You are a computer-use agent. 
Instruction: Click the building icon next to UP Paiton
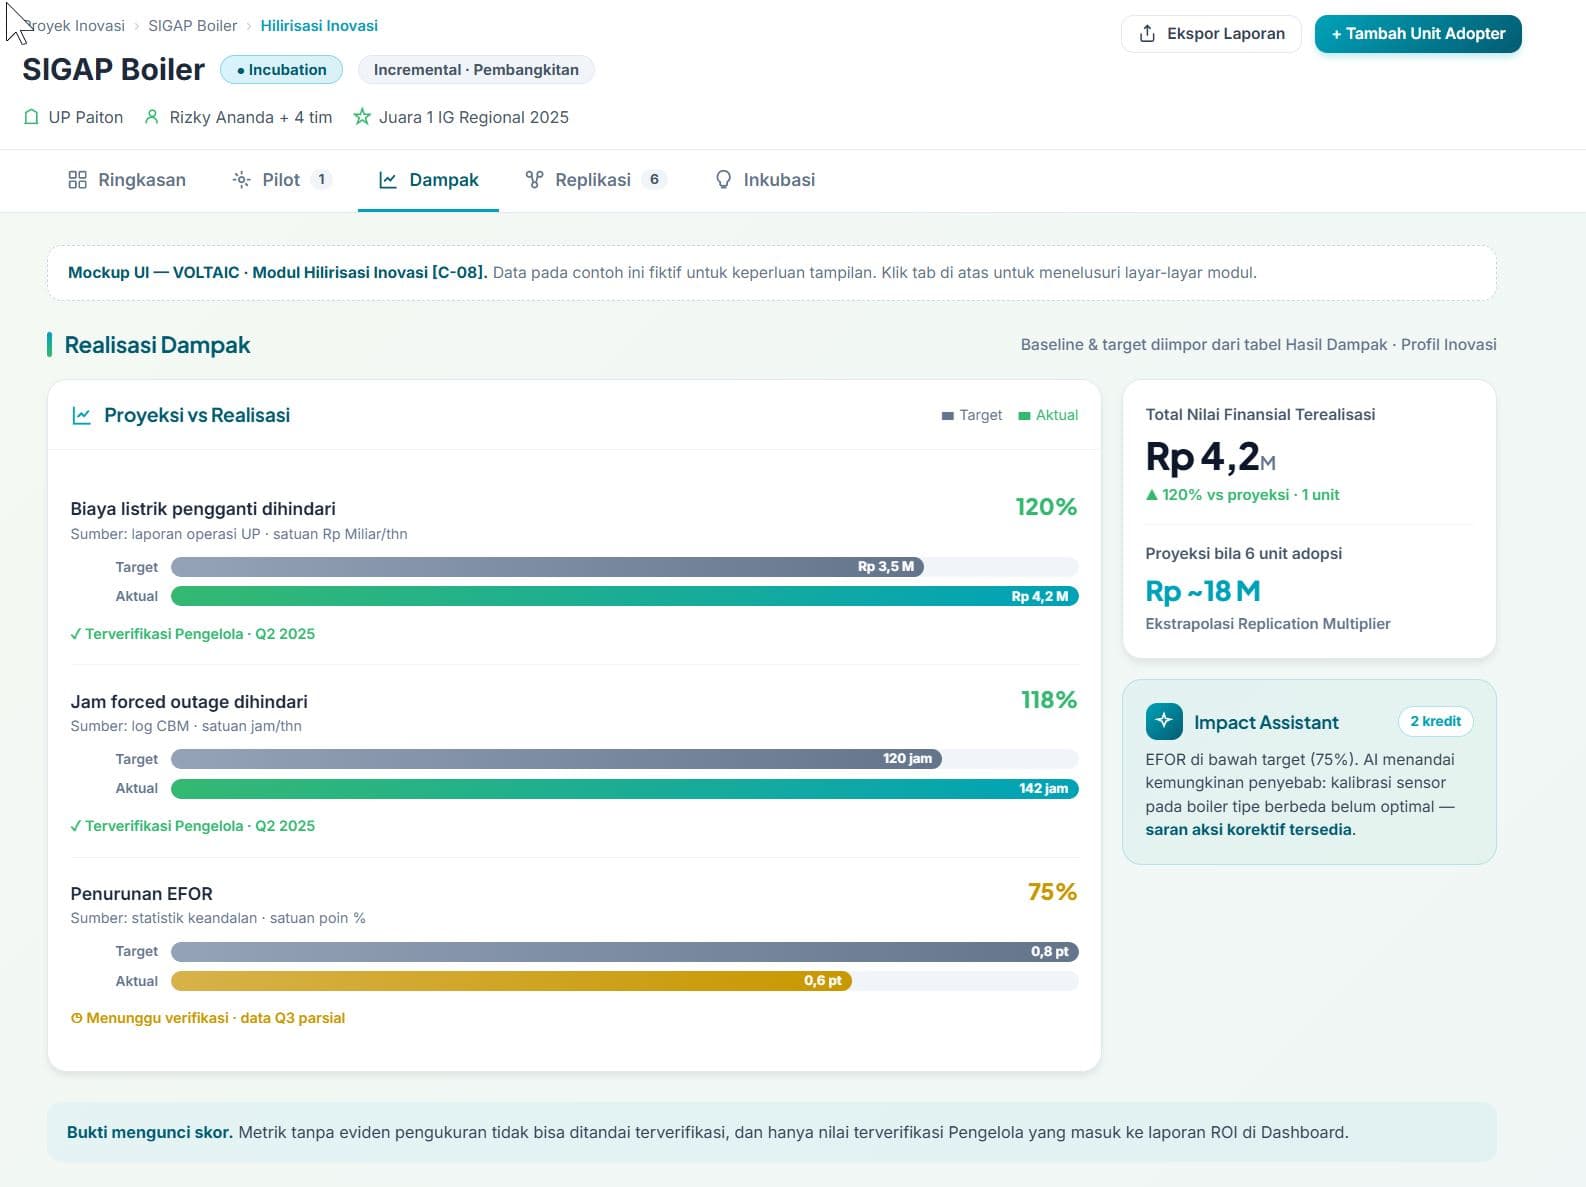[x=31, y=117]
